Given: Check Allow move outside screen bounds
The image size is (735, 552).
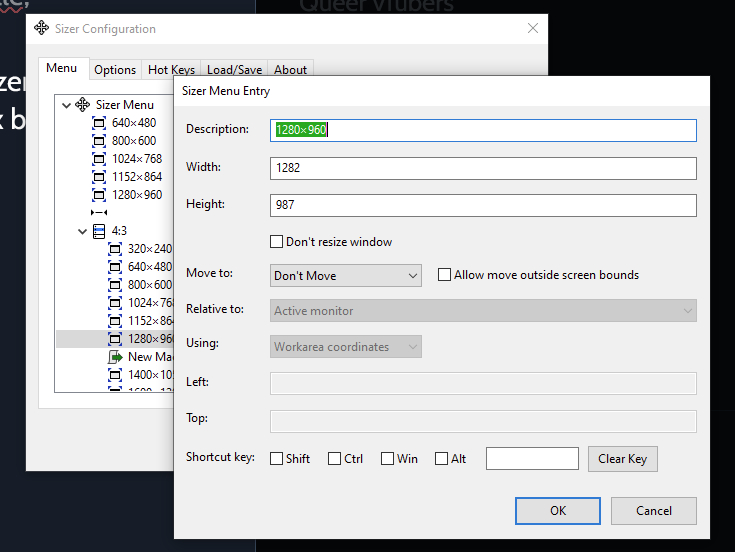Looking at the screenshot, I should coord(445,275).
